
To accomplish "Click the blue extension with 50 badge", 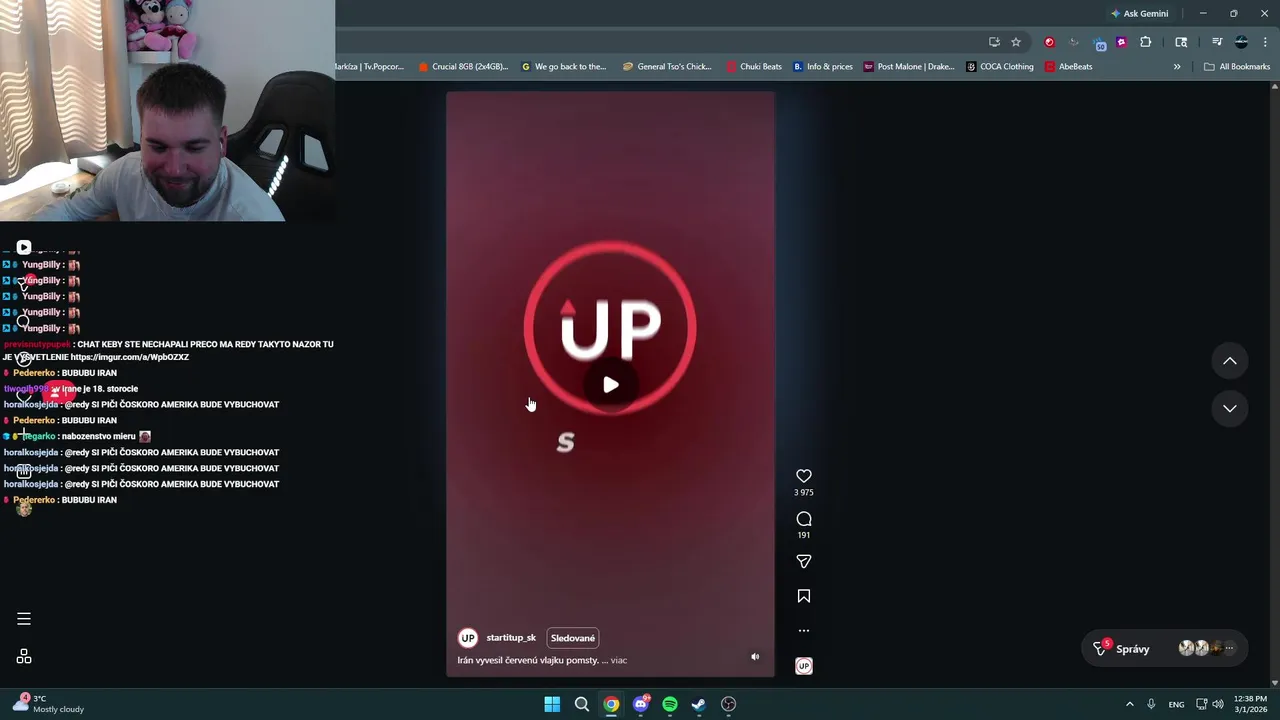I will (x=1099, y=43).
